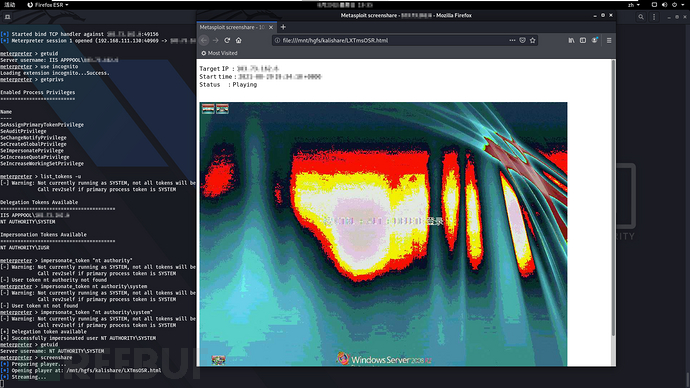Click the back navigation arrow

tap(204, 40)
